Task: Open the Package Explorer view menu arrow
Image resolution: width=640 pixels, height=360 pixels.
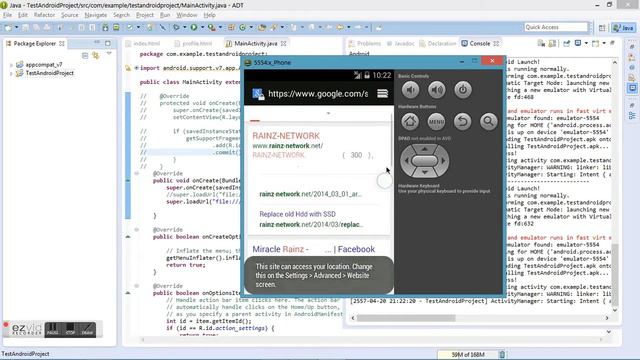Action: click(109, 53)
